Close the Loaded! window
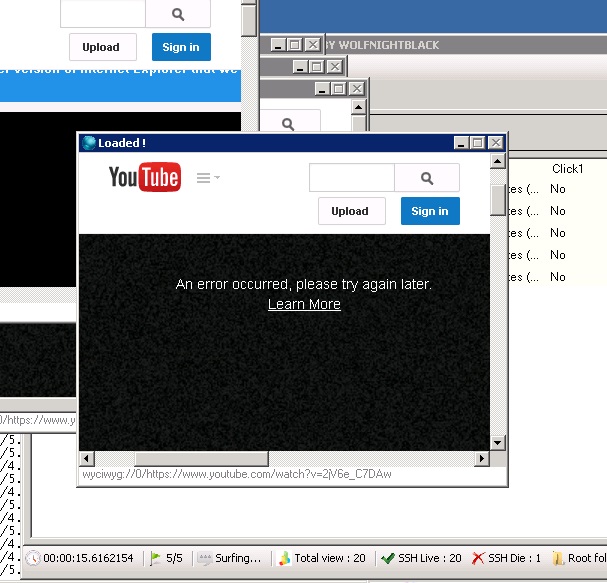The height and width of the screenshot is (583, 607). coord(496,143)
